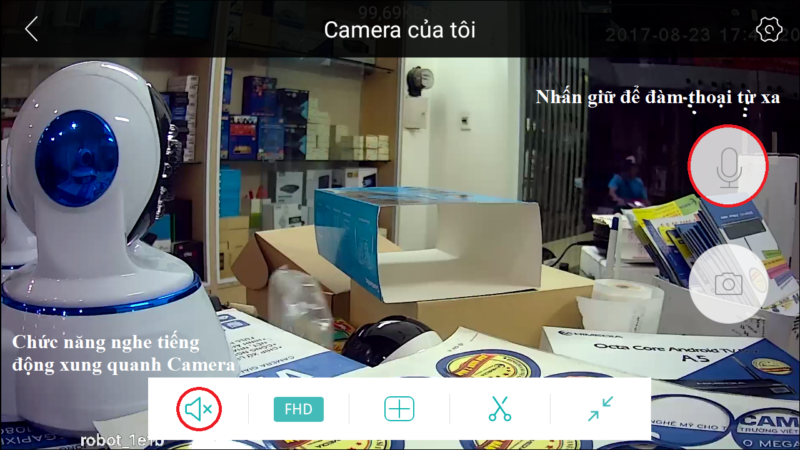Image resolution: width=800 pixels, height=450 pixels.
Task: Open the FHD video quality selector
Action: pyautogui.click(x=299, y=408)
